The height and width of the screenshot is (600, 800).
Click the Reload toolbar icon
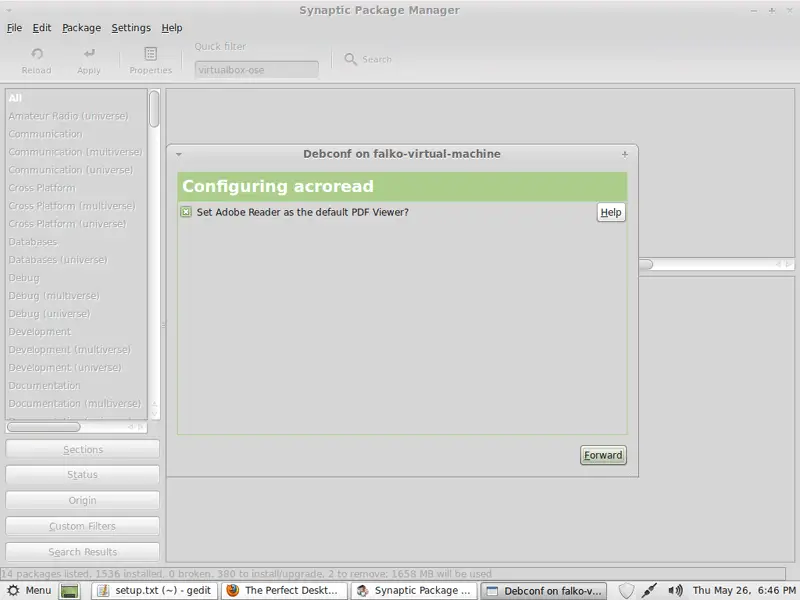tap(37, 60)
